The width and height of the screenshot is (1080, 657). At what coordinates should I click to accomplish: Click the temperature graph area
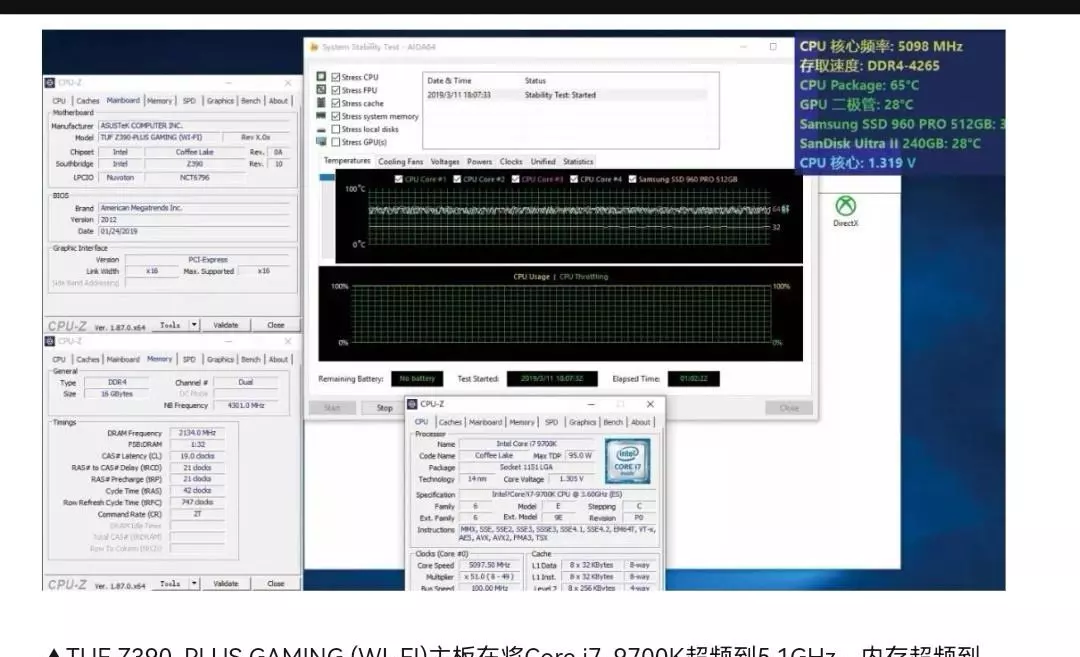[x=568, y=217]
